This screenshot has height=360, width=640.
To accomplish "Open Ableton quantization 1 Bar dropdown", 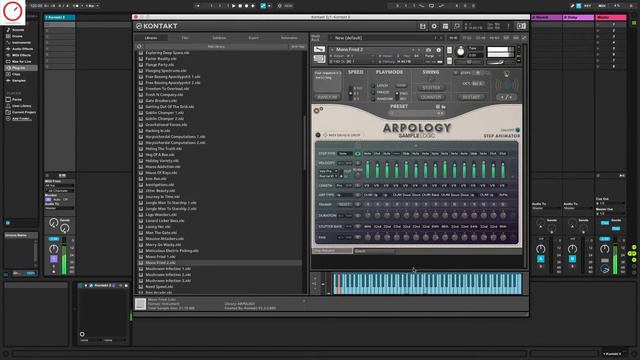I will pyautogui.click(x=91, y=6).
